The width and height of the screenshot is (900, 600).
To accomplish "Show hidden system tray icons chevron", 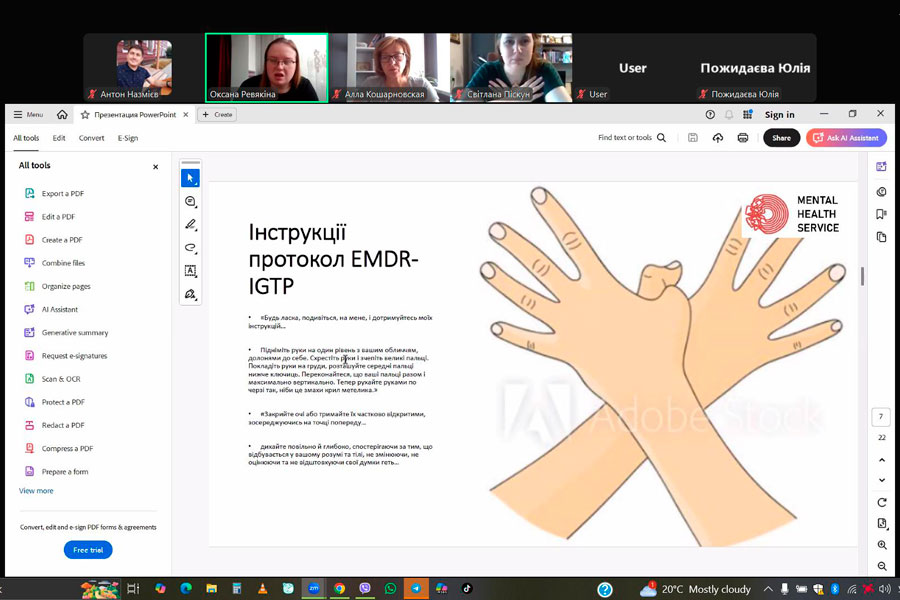I will [x=768, y=589].
